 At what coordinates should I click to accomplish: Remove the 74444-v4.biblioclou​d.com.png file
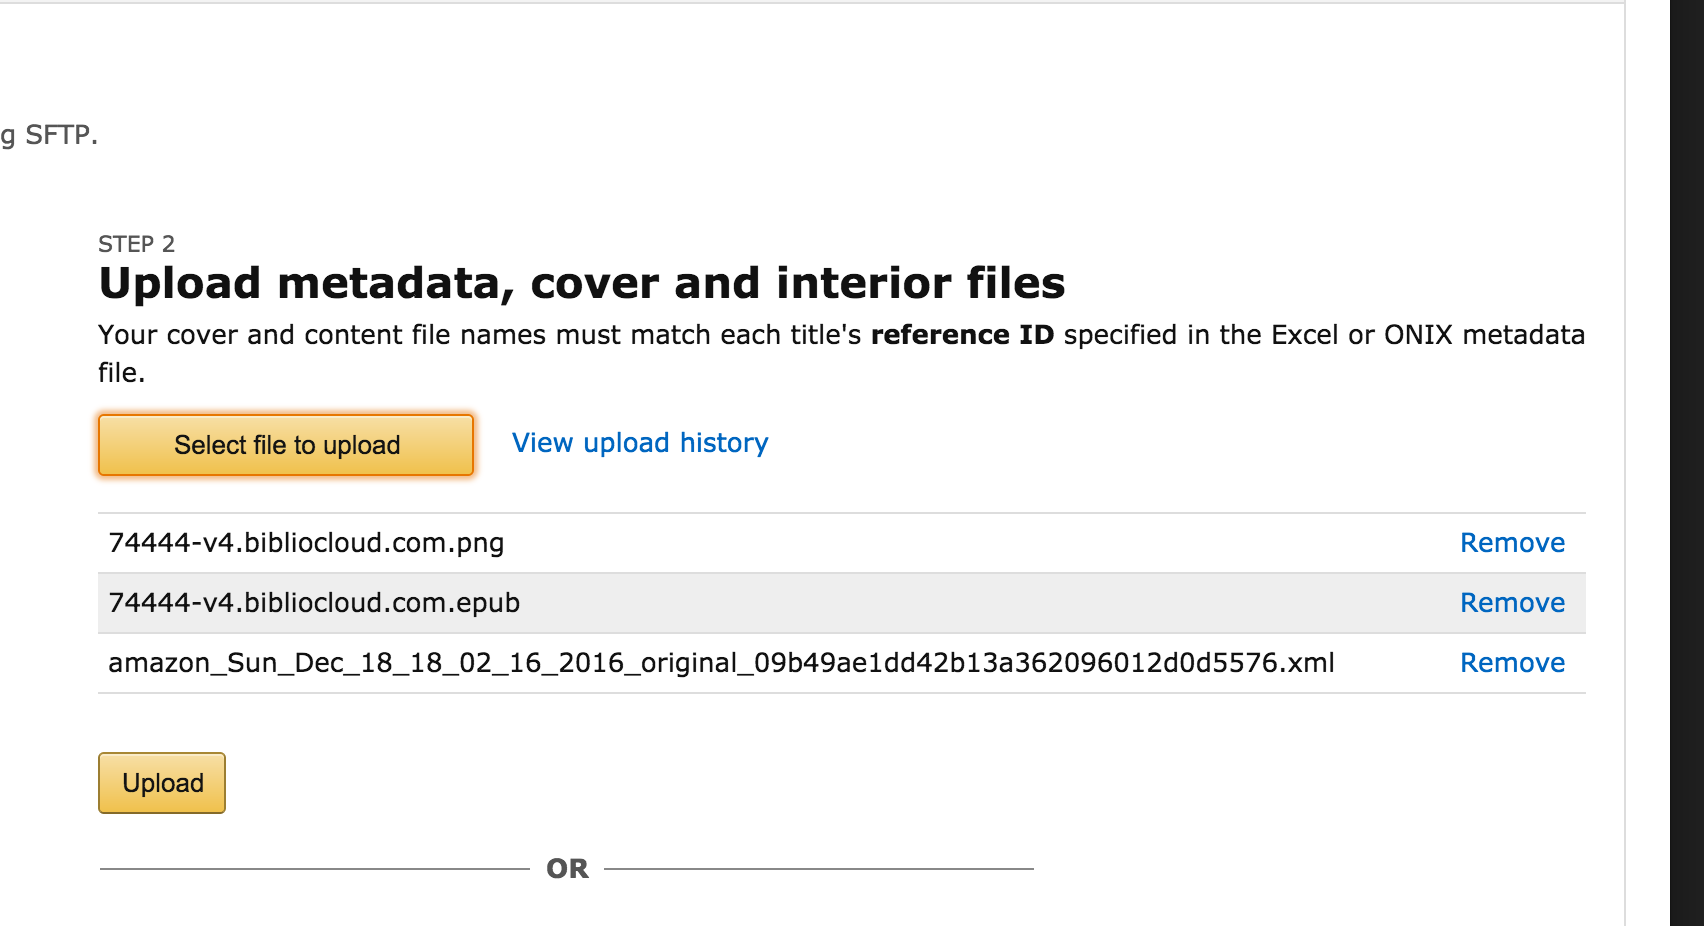pos(1512,543)
